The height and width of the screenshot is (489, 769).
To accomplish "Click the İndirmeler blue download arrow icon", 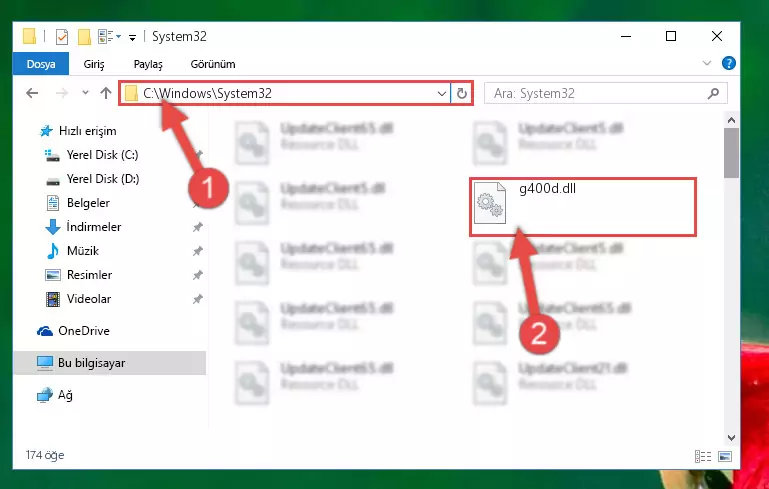I will (52, 227).
